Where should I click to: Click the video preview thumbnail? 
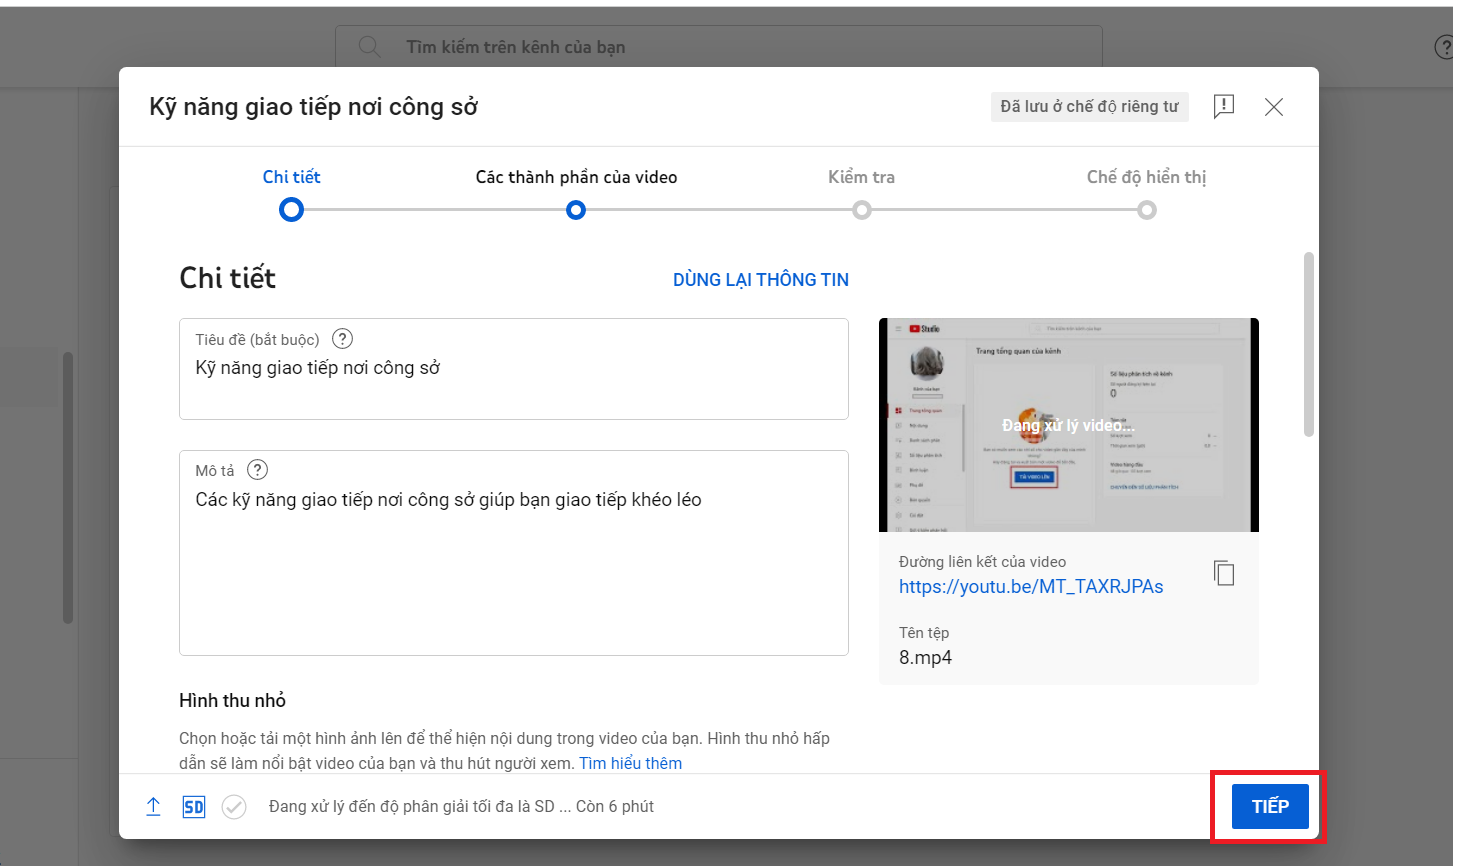pos(1068,424)
